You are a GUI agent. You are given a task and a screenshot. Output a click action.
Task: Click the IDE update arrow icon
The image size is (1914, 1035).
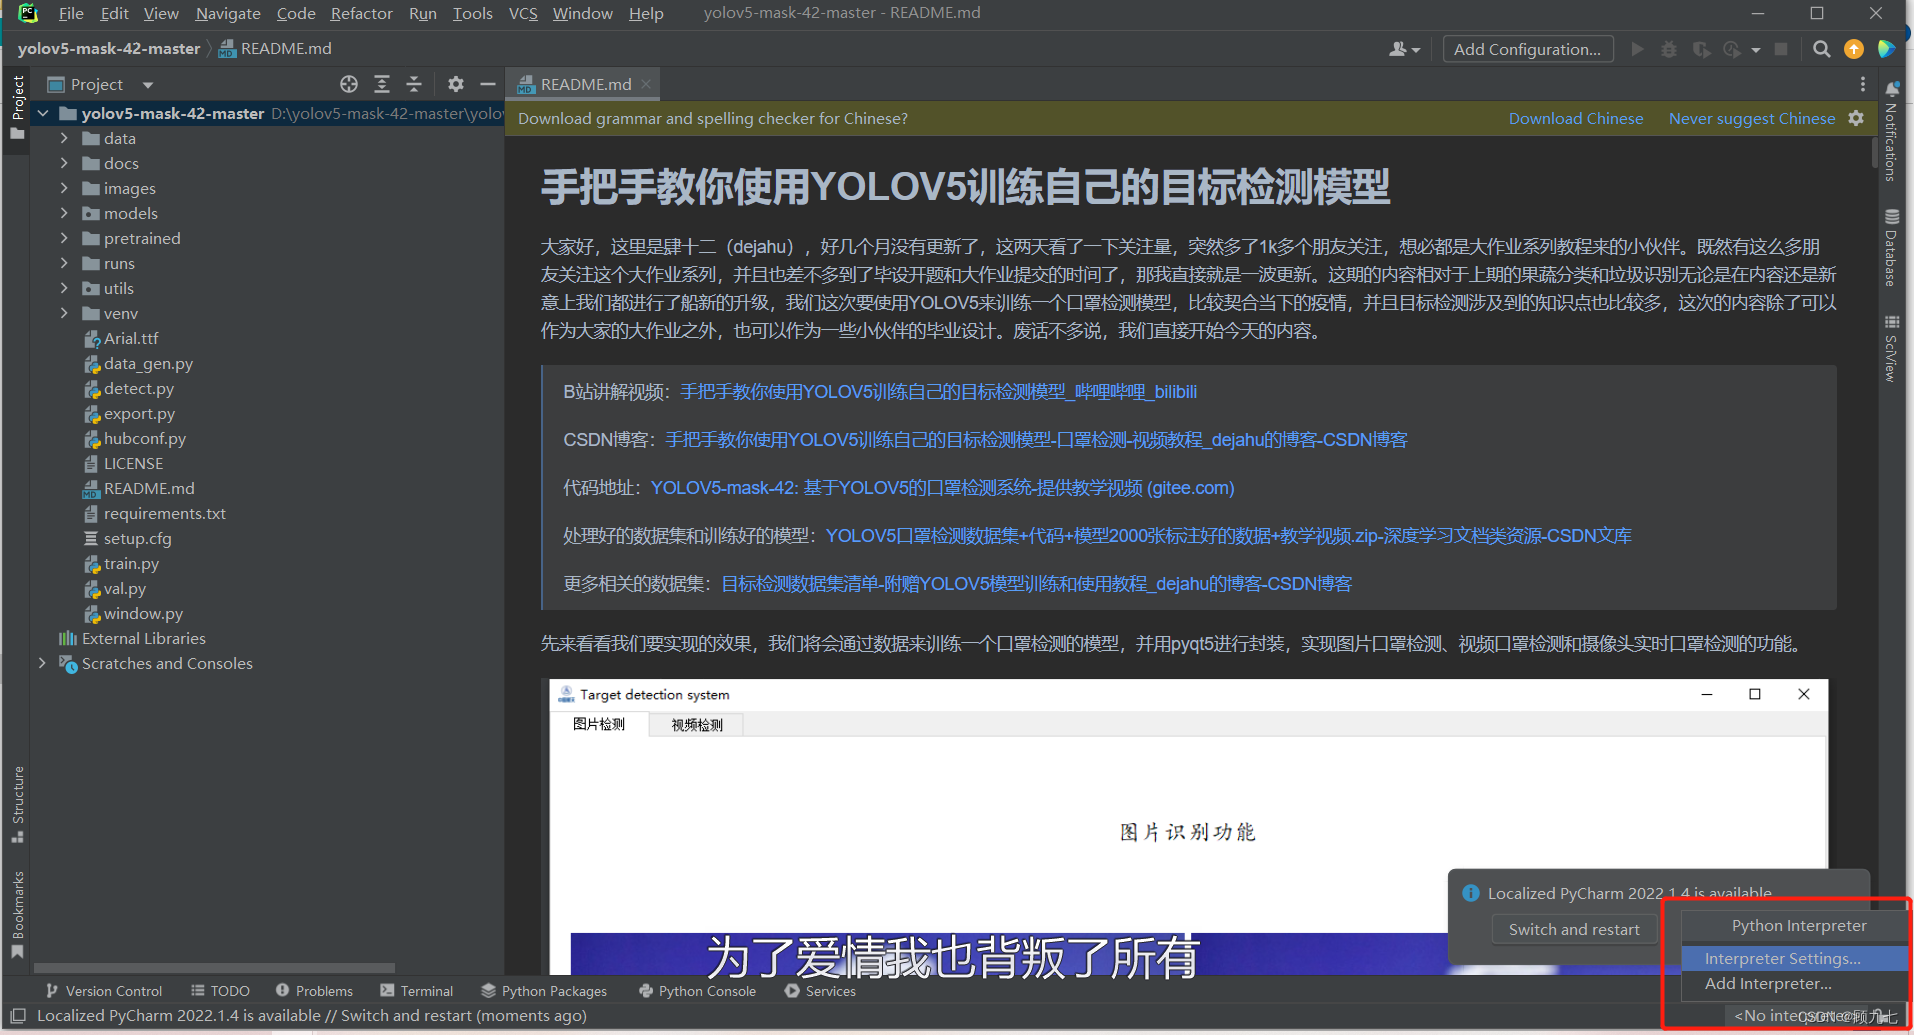1854,49
